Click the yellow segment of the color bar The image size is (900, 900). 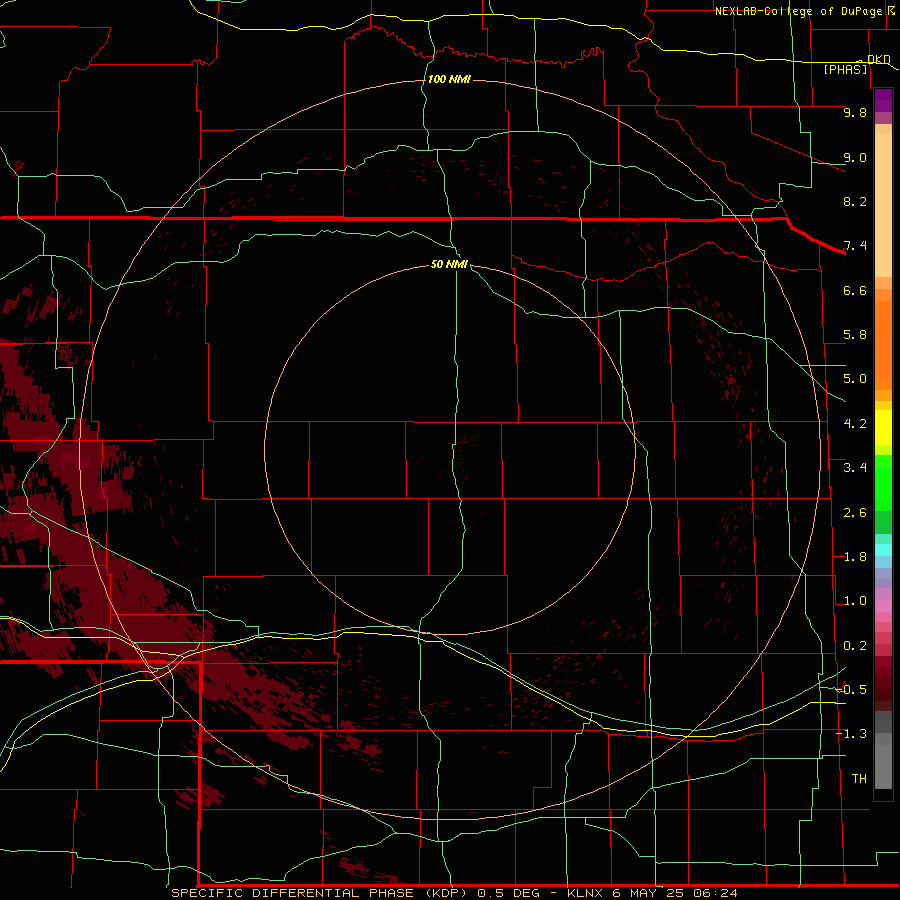point(883,428)
